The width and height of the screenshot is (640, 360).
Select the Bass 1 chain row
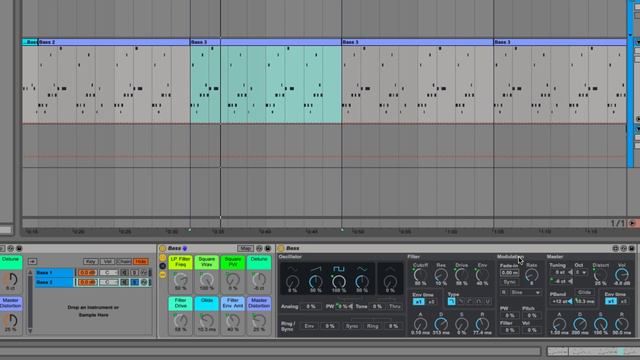[x=93, y=272]
